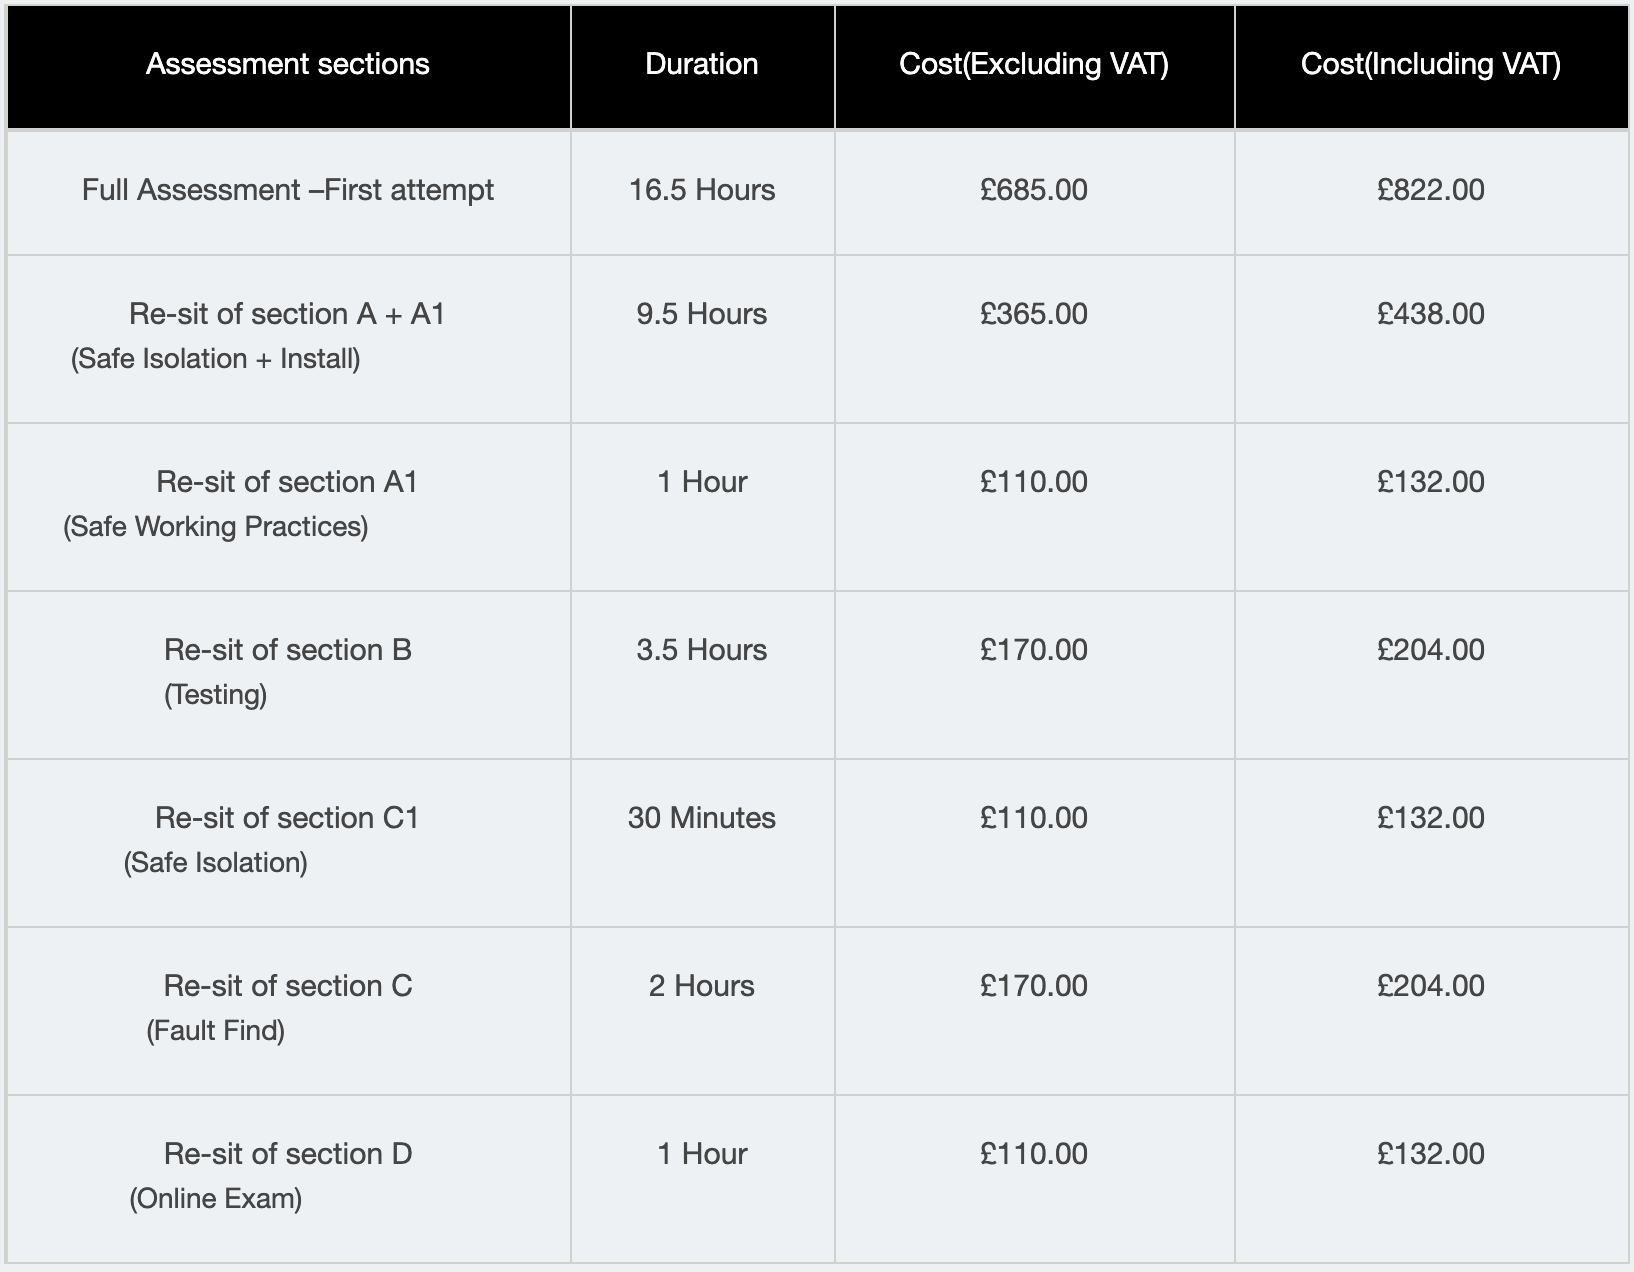Select the "30 Minutes" duration cell
The width and height of the screenshot is (1634, 1272).
[702, 818]
